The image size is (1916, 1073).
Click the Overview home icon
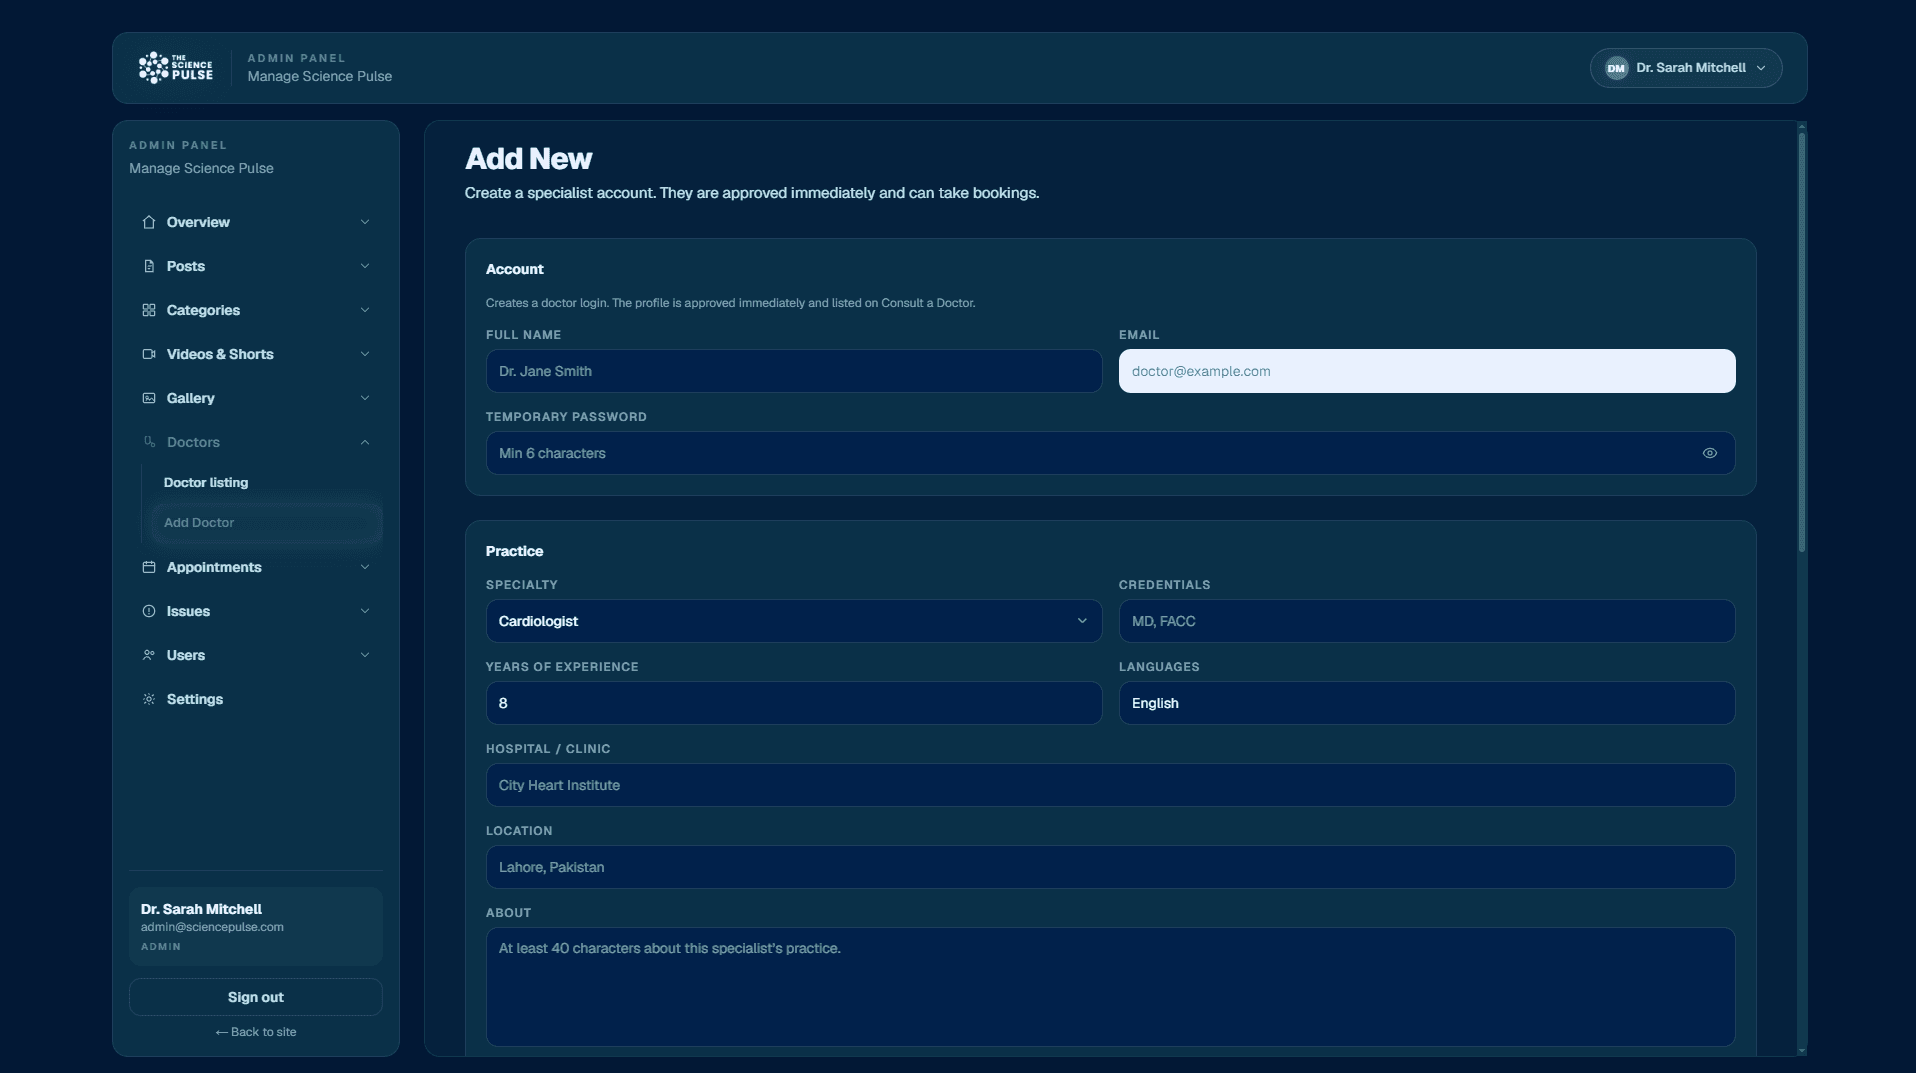click(149, 222)
